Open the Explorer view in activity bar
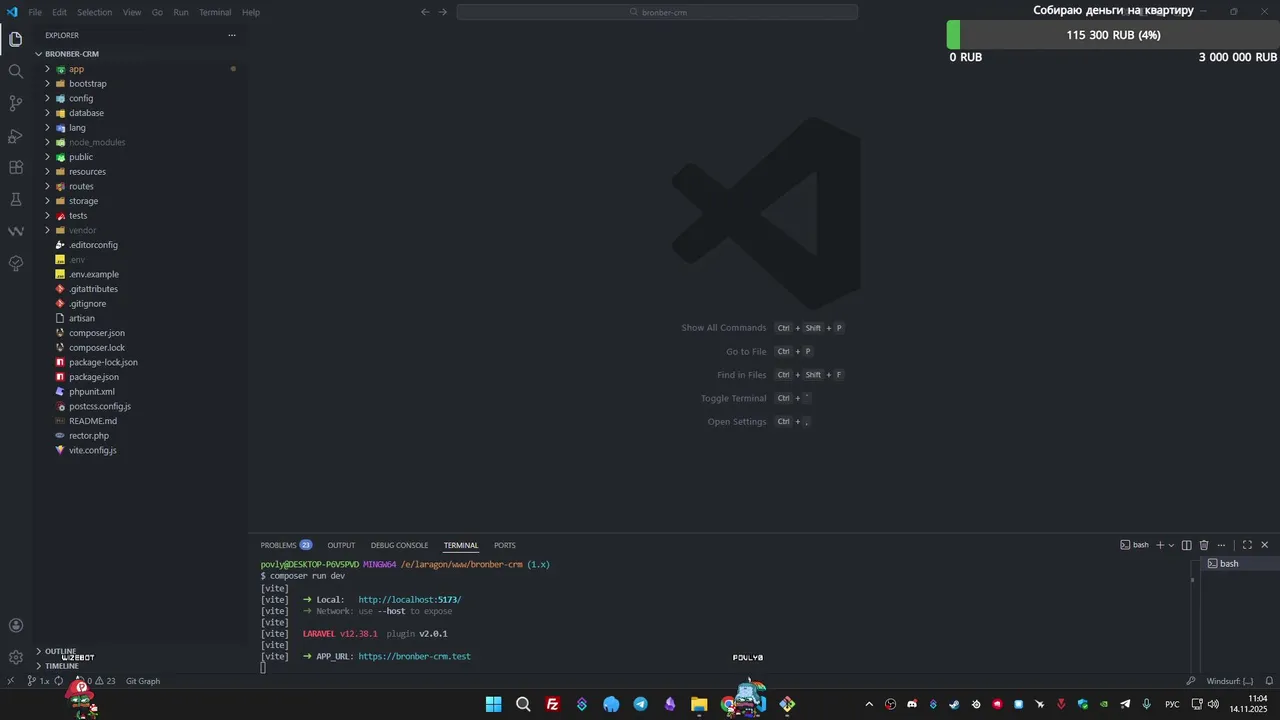Image resolution: width=1280 pixels, height=720 pixels. [15, 39]
